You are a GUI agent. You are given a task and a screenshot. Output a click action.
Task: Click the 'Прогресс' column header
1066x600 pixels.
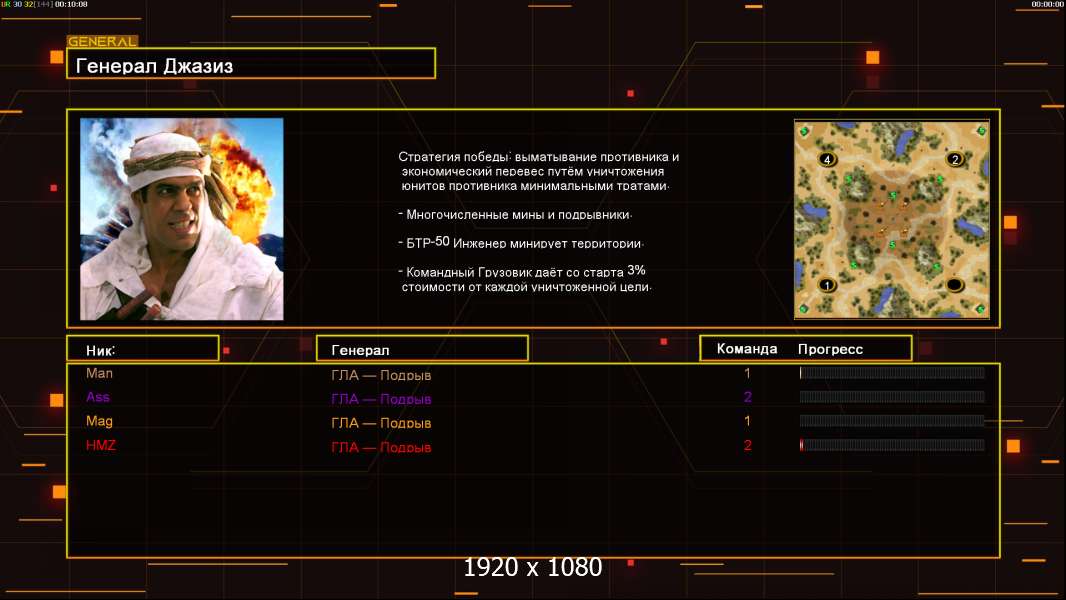pos(830,349)
